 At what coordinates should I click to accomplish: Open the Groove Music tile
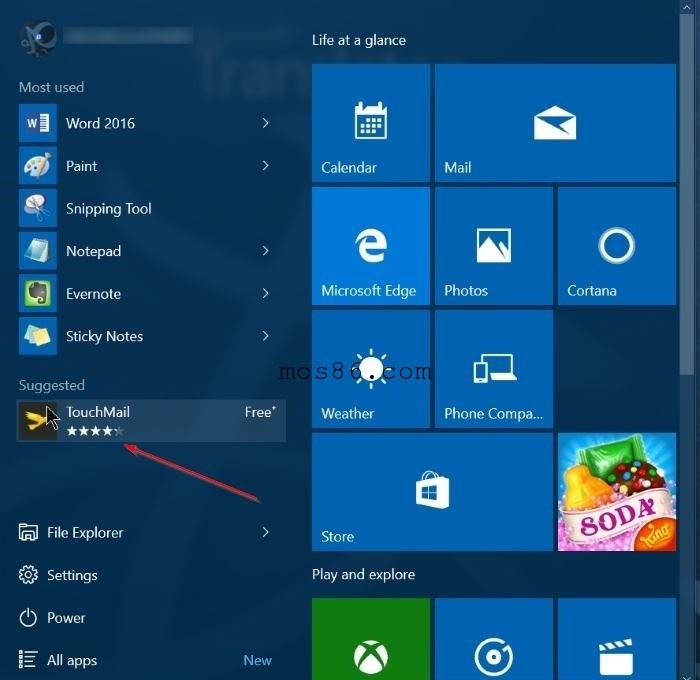point(494,639)
